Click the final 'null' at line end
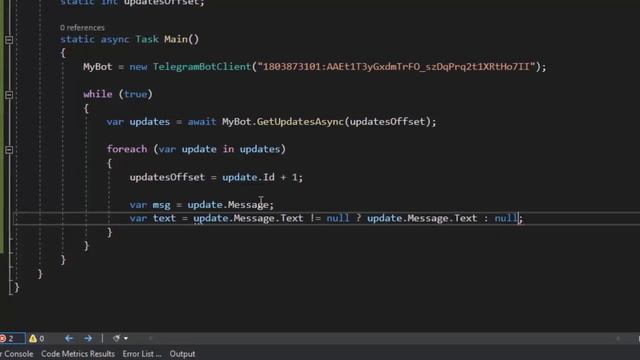Image resolution: width=640 pixels, height=360 pixels. click(506, 218)
